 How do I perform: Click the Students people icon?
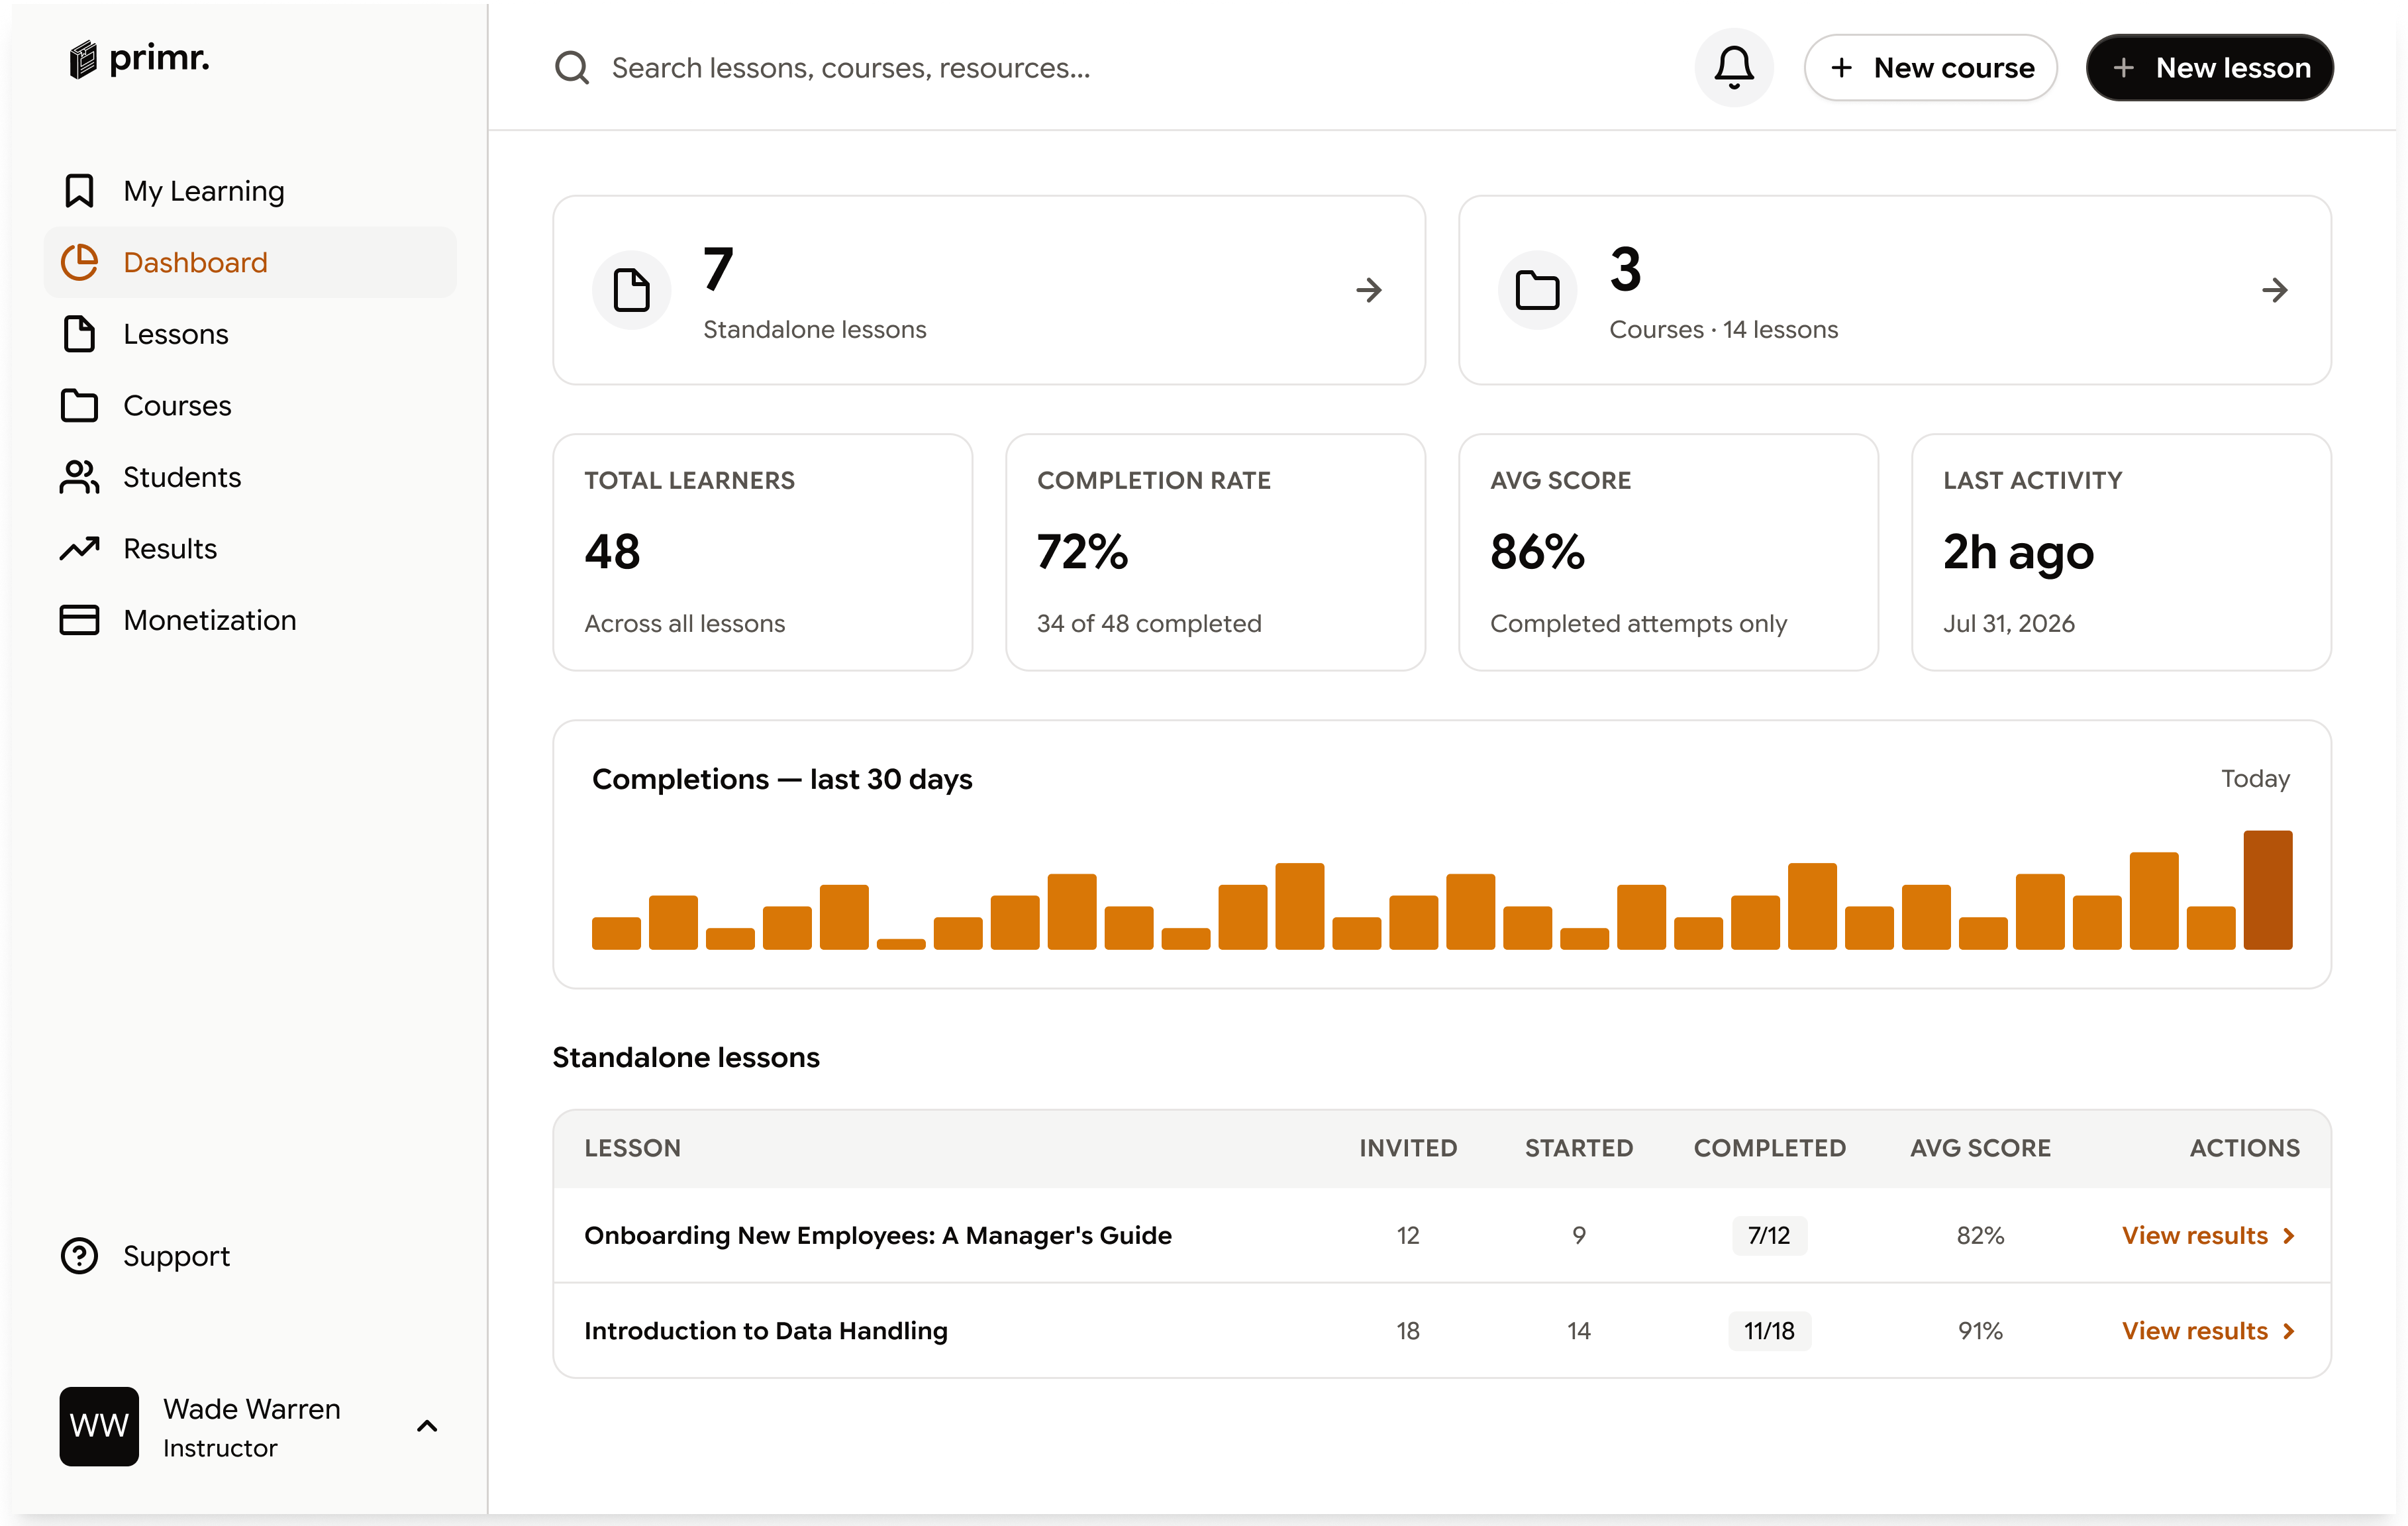point(79,477)
